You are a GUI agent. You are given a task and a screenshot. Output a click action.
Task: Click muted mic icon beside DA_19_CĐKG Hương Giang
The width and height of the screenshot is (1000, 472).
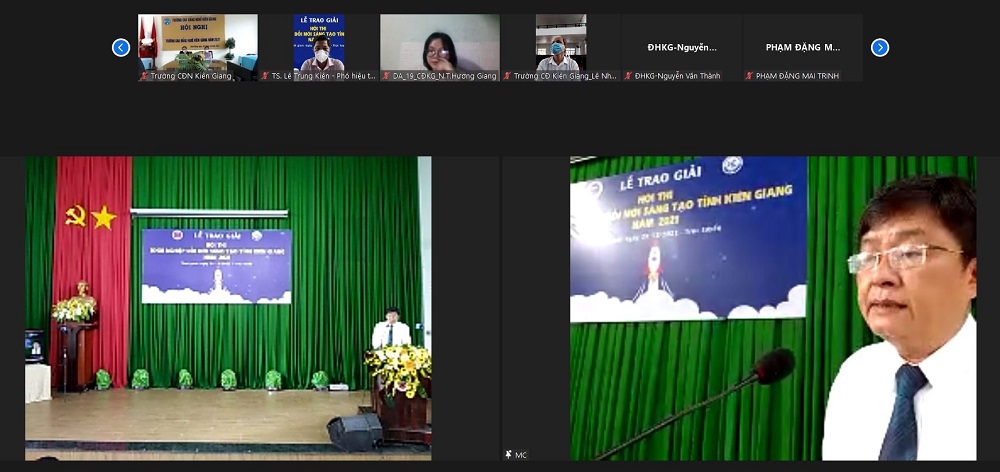pyautogui.click(x=386, y=76)
